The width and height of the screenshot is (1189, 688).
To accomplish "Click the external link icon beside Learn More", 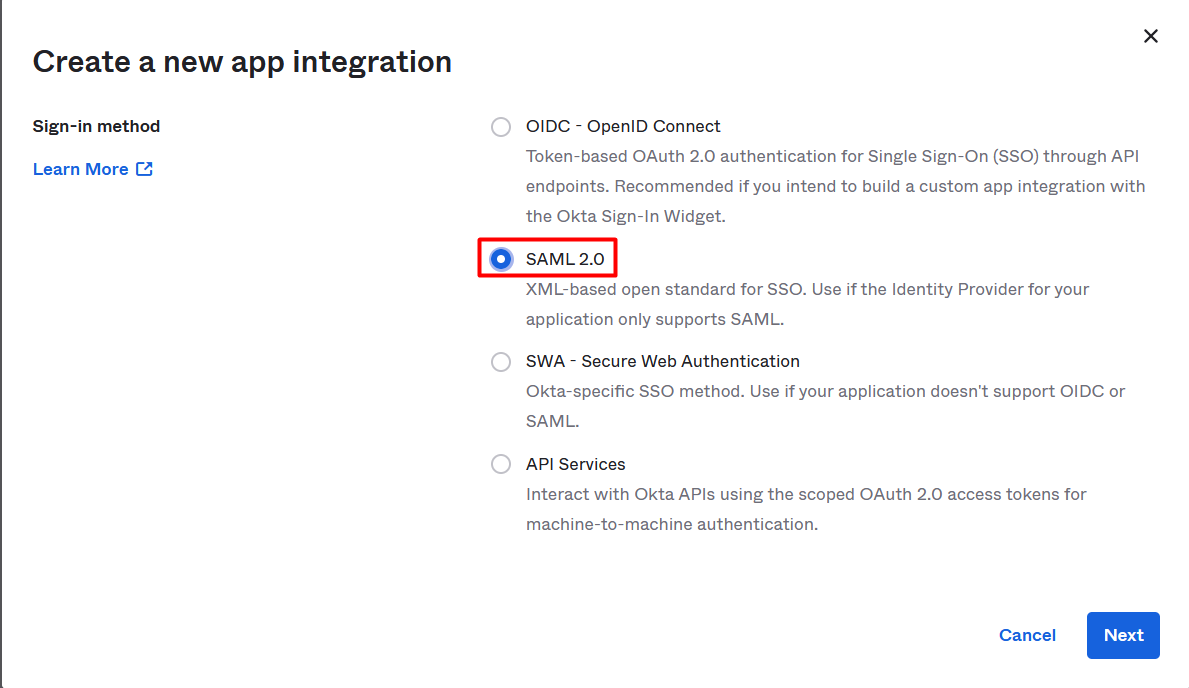I will (145, 169).
